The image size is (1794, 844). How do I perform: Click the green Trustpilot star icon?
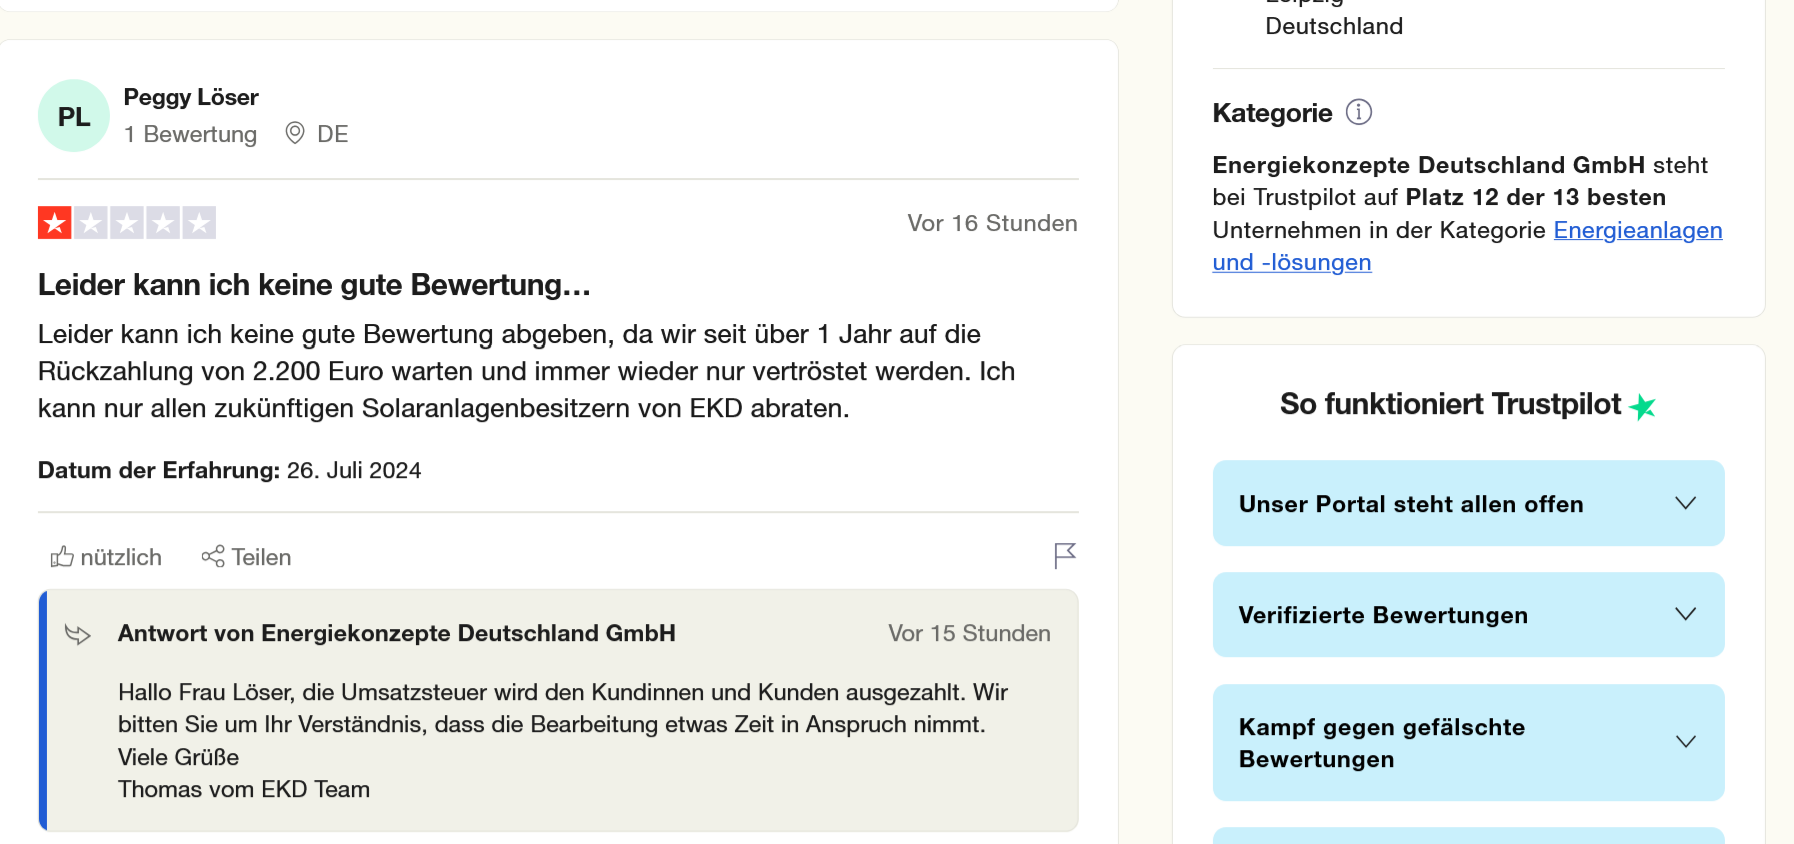pyautogui.click(x=1642, y=406)
